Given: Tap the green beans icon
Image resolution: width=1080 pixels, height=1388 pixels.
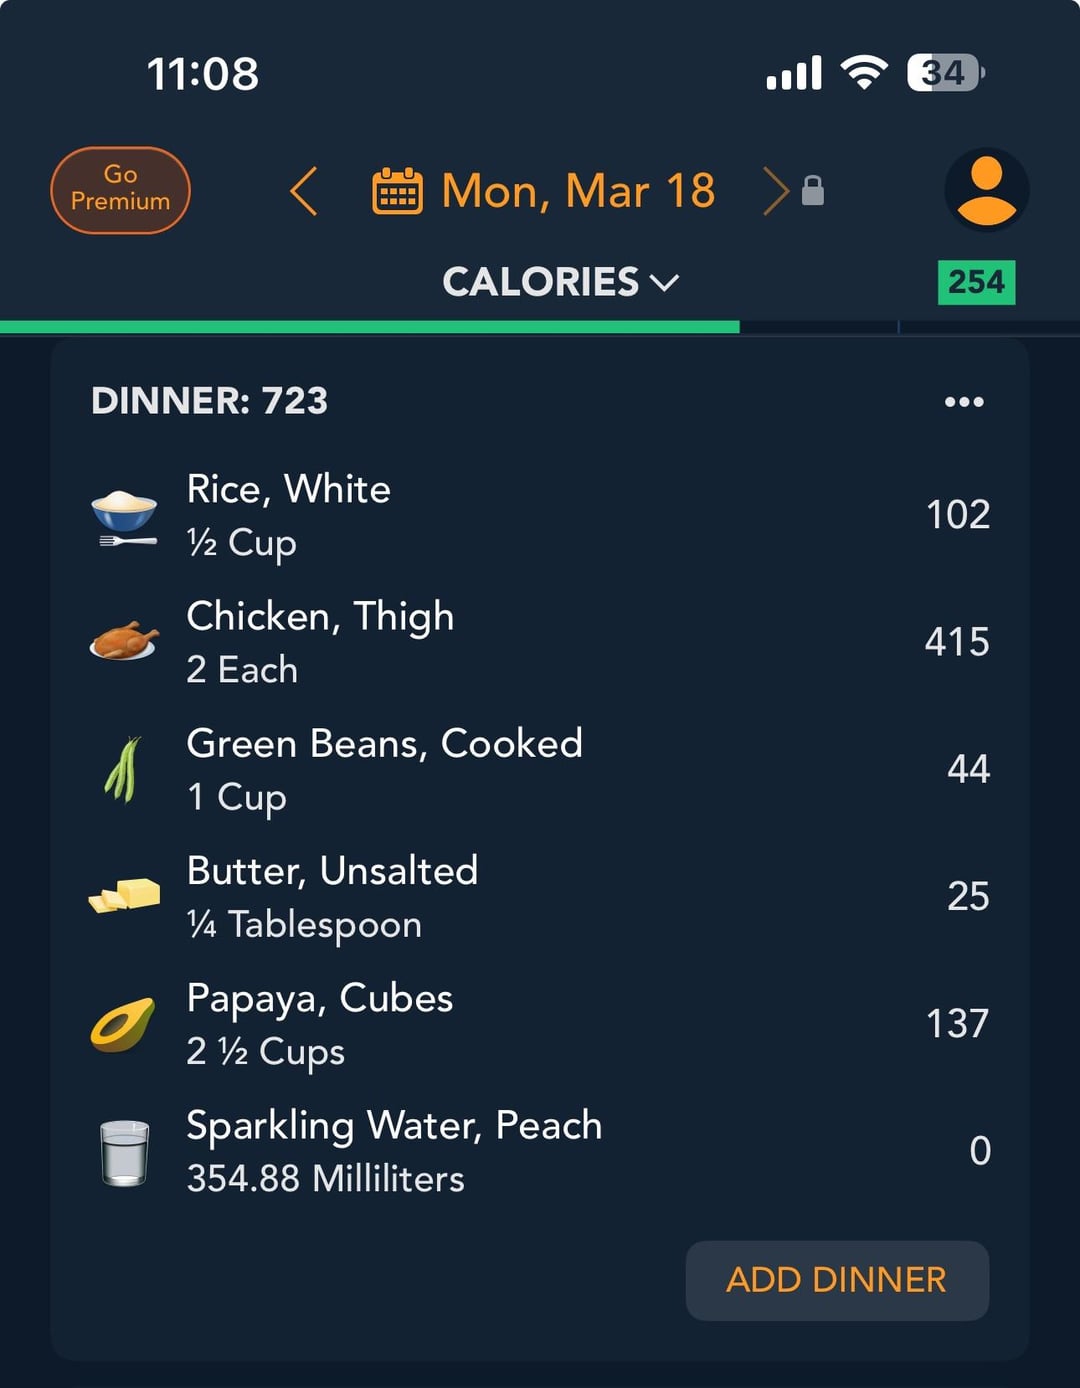Looking at the screenshot, I should pyautogui.click(x=123, y=770).
